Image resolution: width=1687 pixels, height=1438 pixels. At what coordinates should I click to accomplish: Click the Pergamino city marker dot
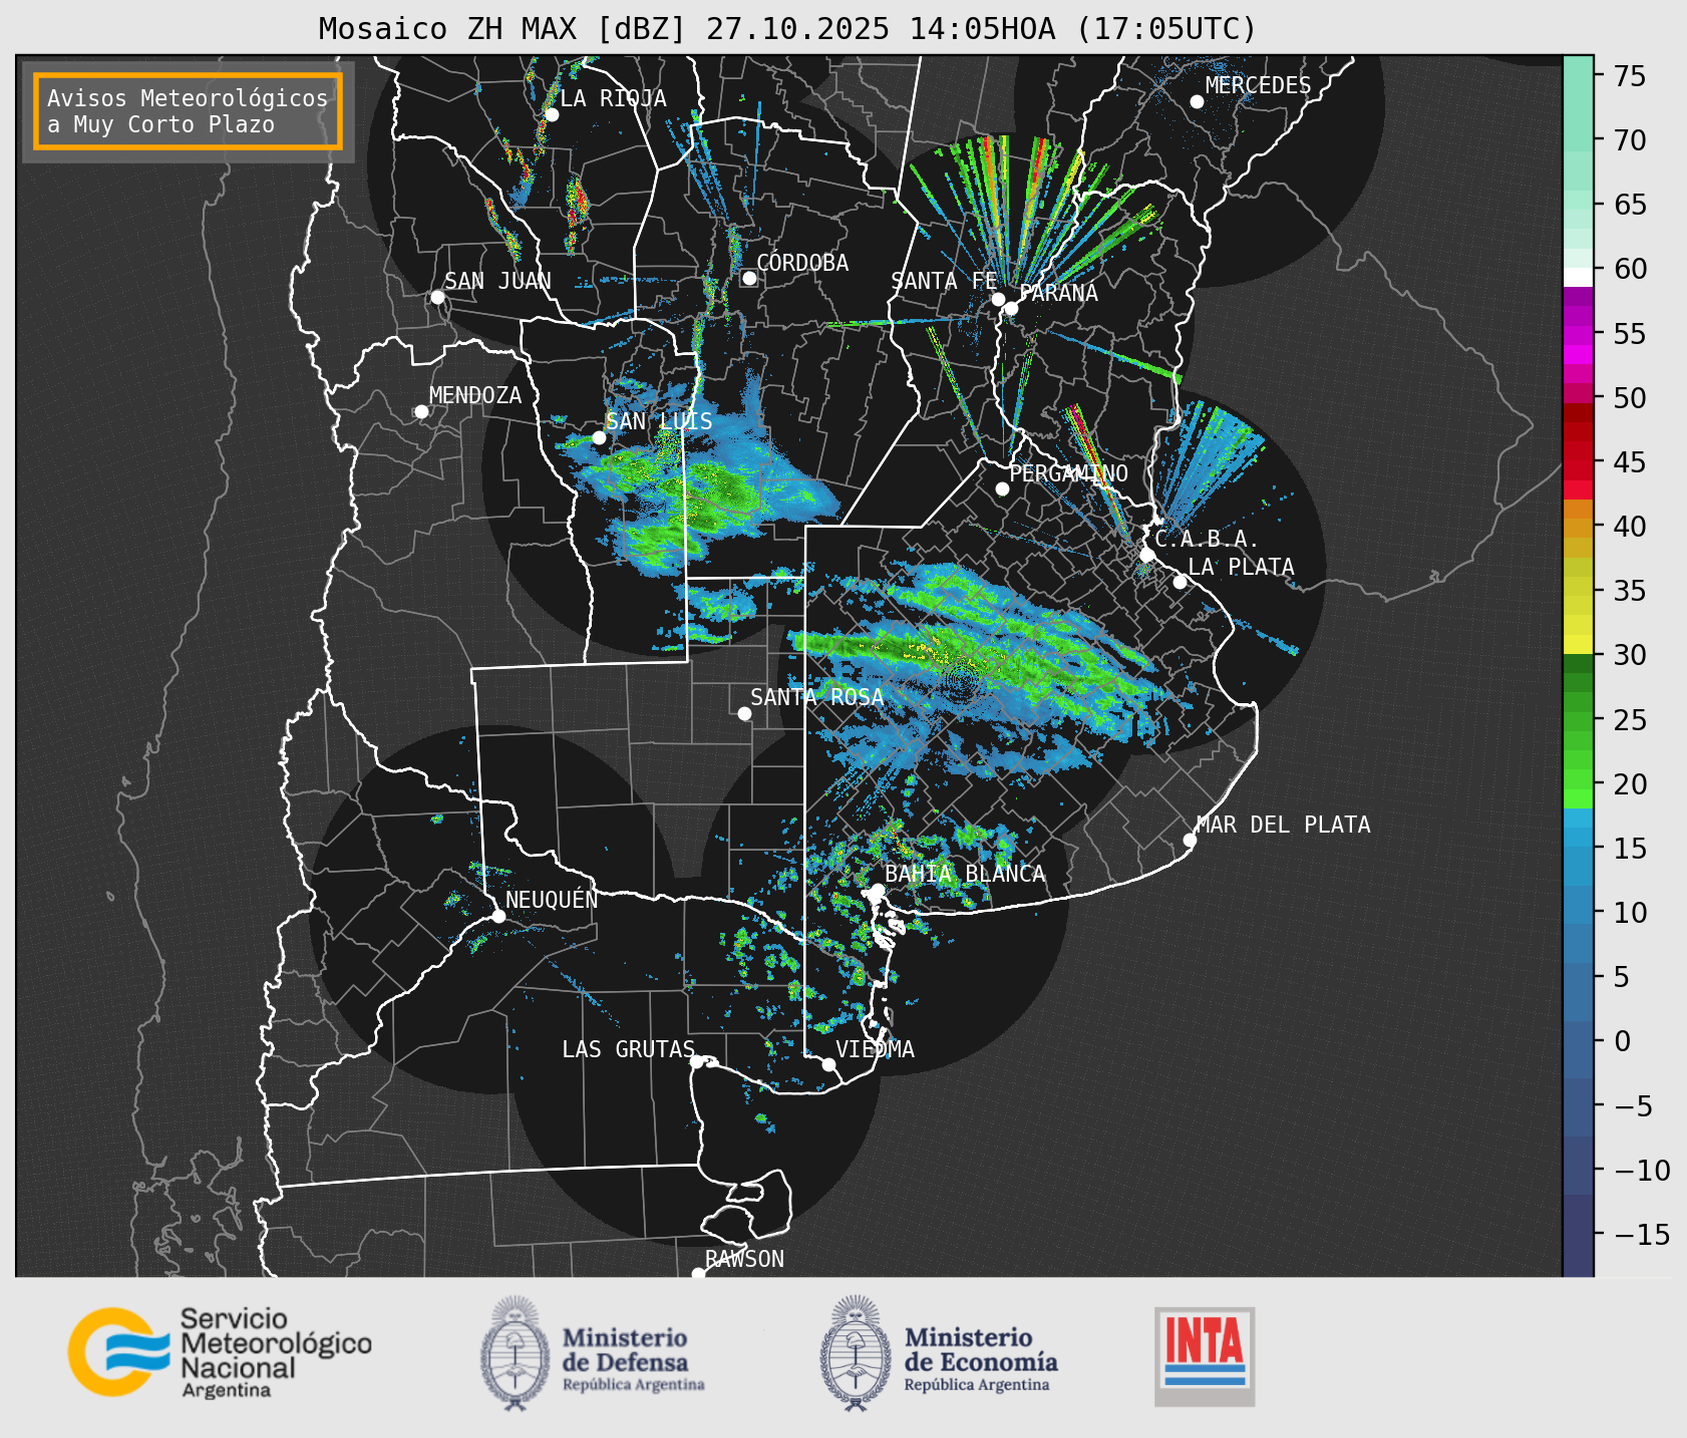(x=1002, y=489)
